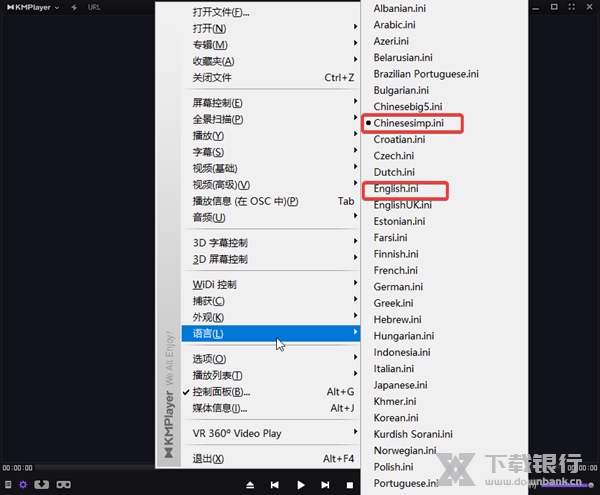
Task: Select English.ini language option
Action: click(x=396, y=188)
